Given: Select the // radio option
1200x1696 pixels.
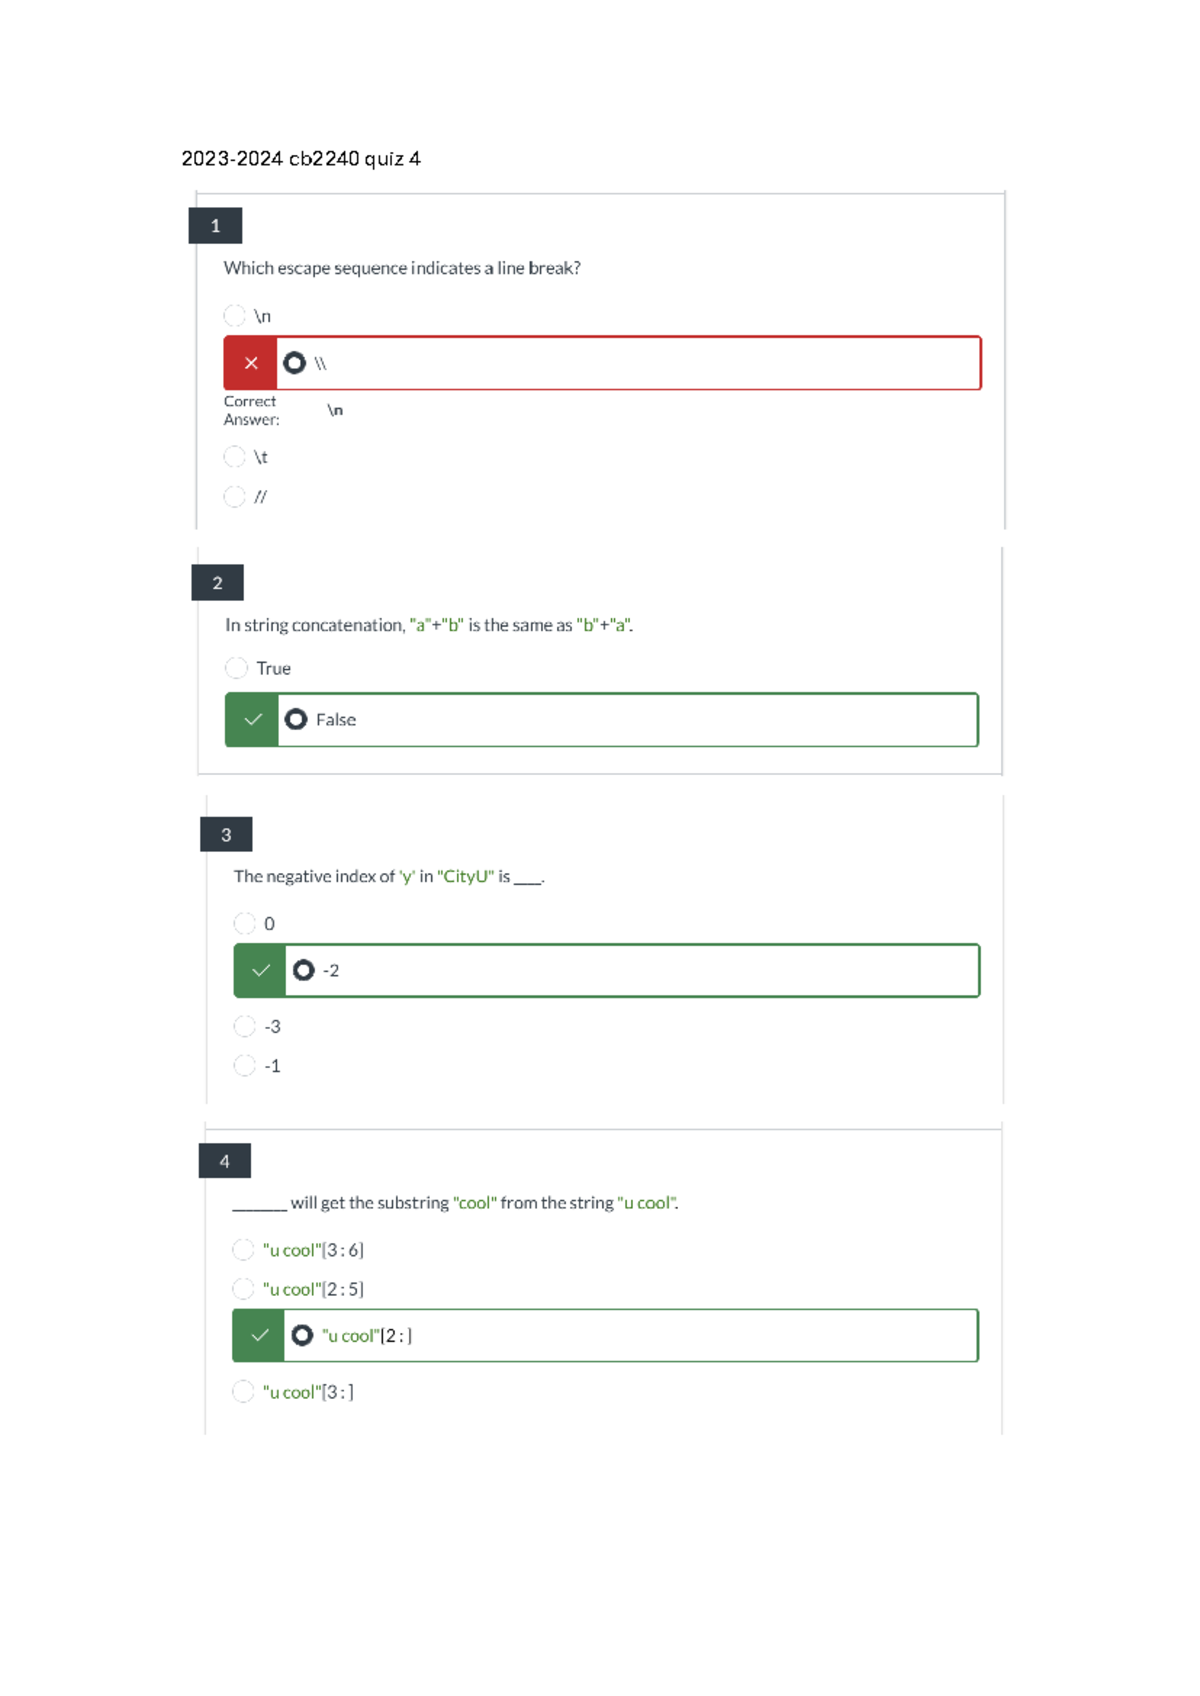Looking at the screenshot, I should coord(234,497).
